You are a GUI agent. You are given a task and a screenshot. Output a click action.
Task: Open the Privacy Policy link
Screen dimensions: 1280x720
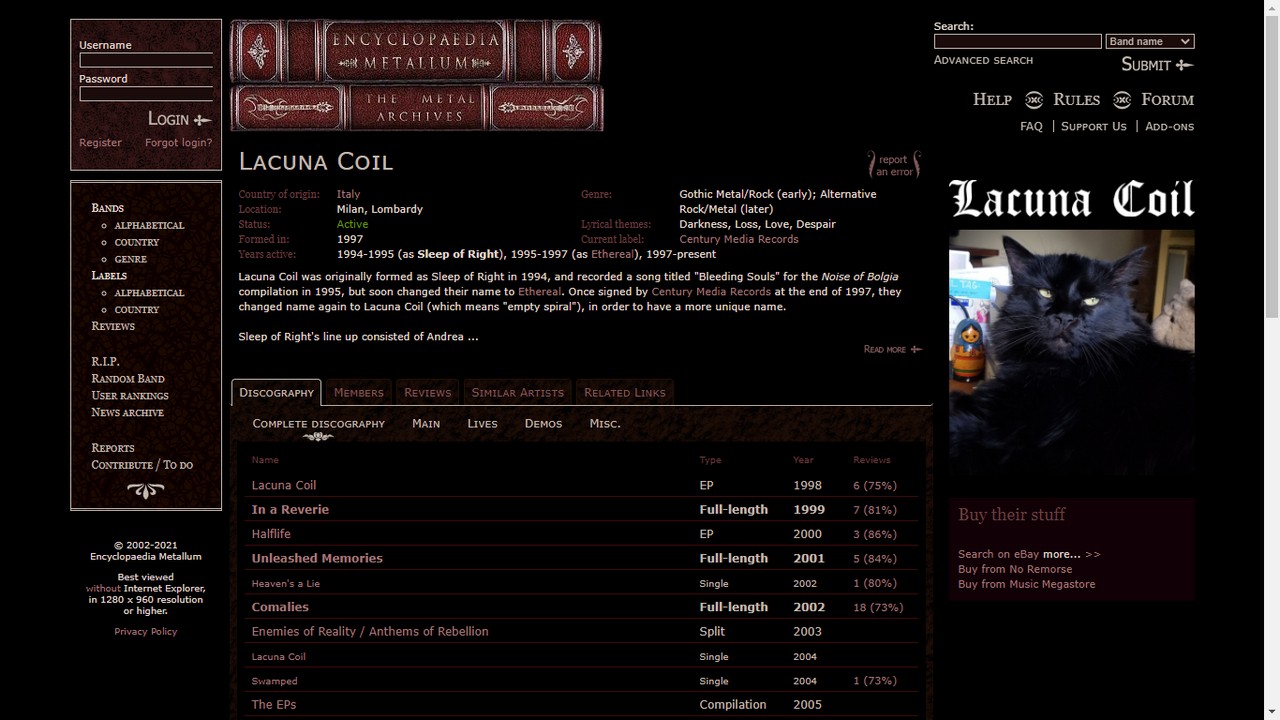coord(145,632)
